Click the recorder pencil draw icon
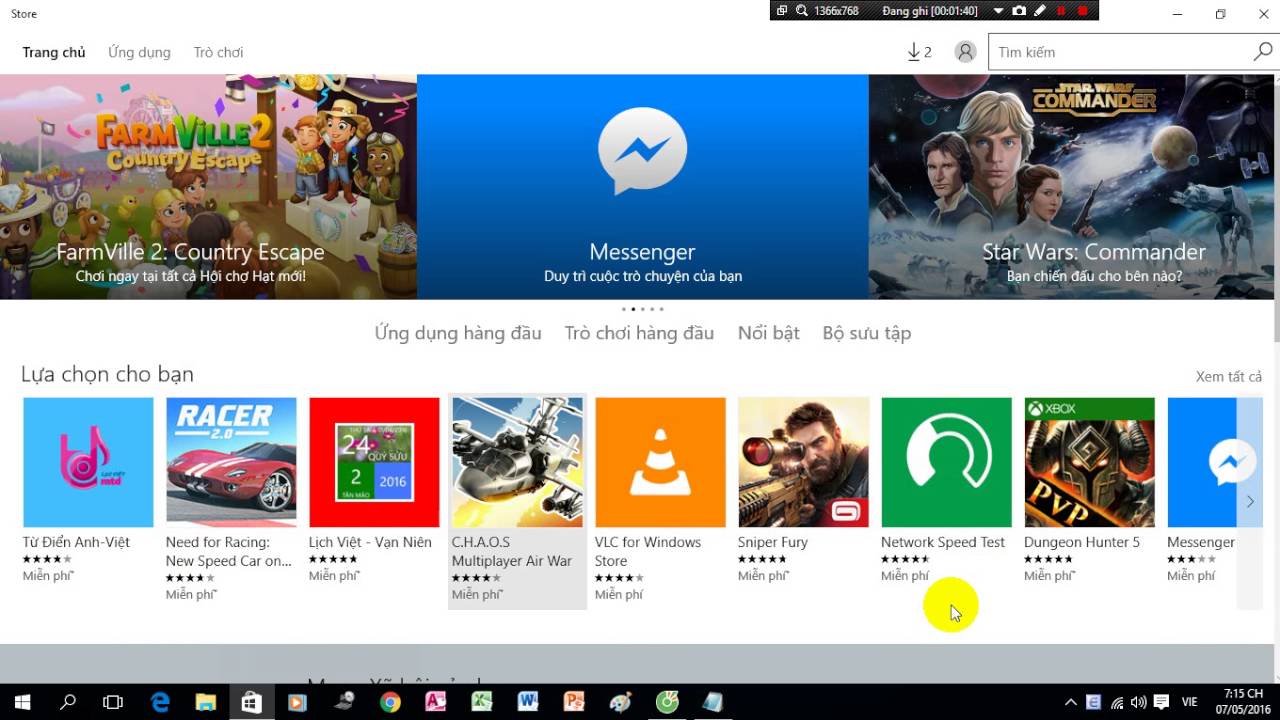This screenshot has height=720, width=1280. pyautogui.click(x=1040, y=10)
